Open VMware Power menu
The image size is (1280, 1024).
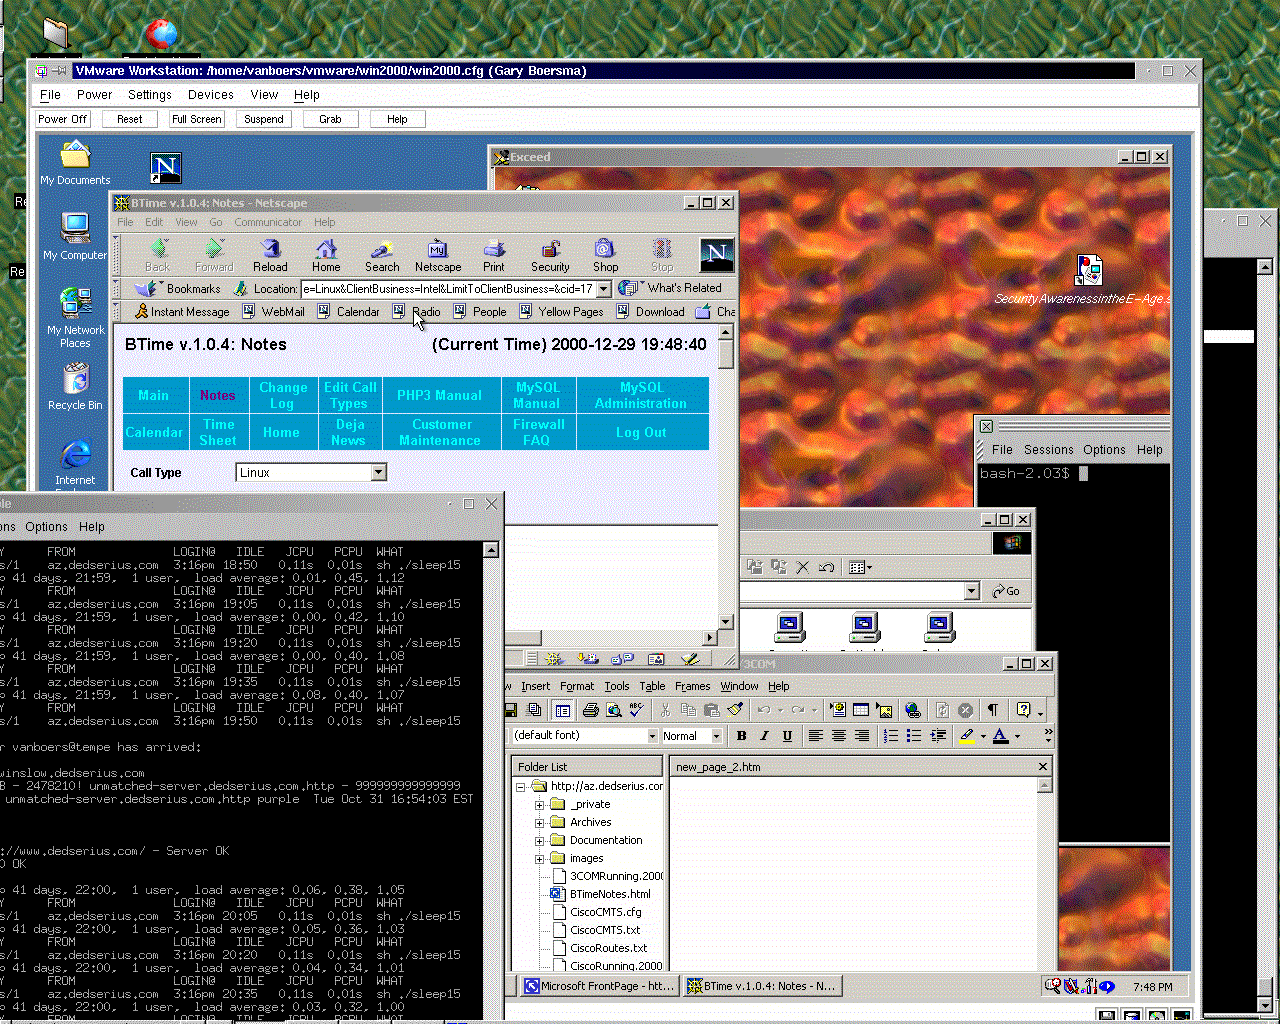[x=94, y=95]
